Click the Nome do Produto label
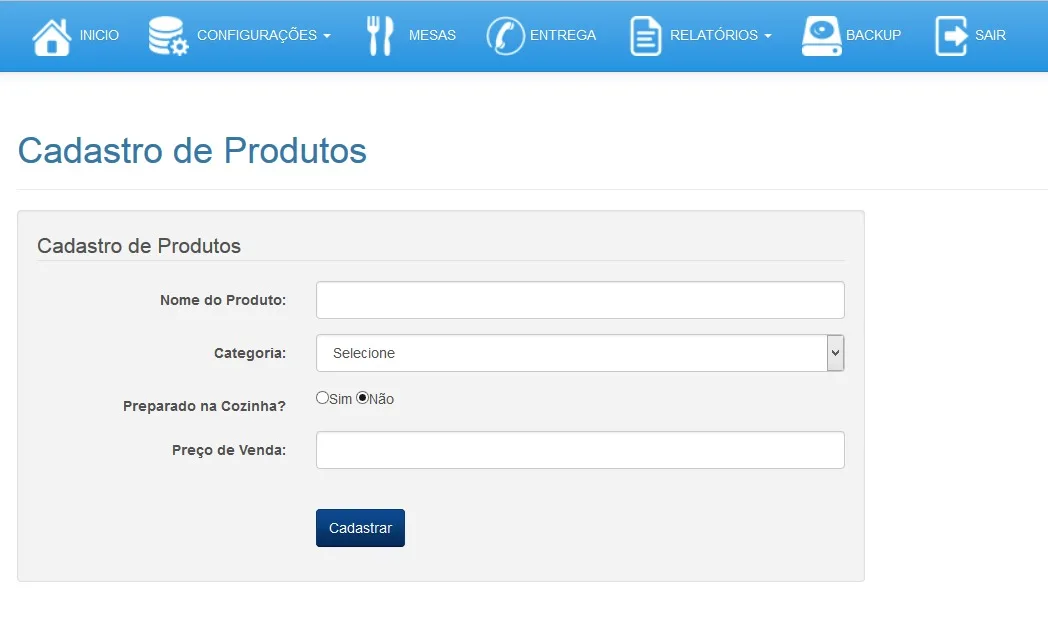 [x=223, y=300]
